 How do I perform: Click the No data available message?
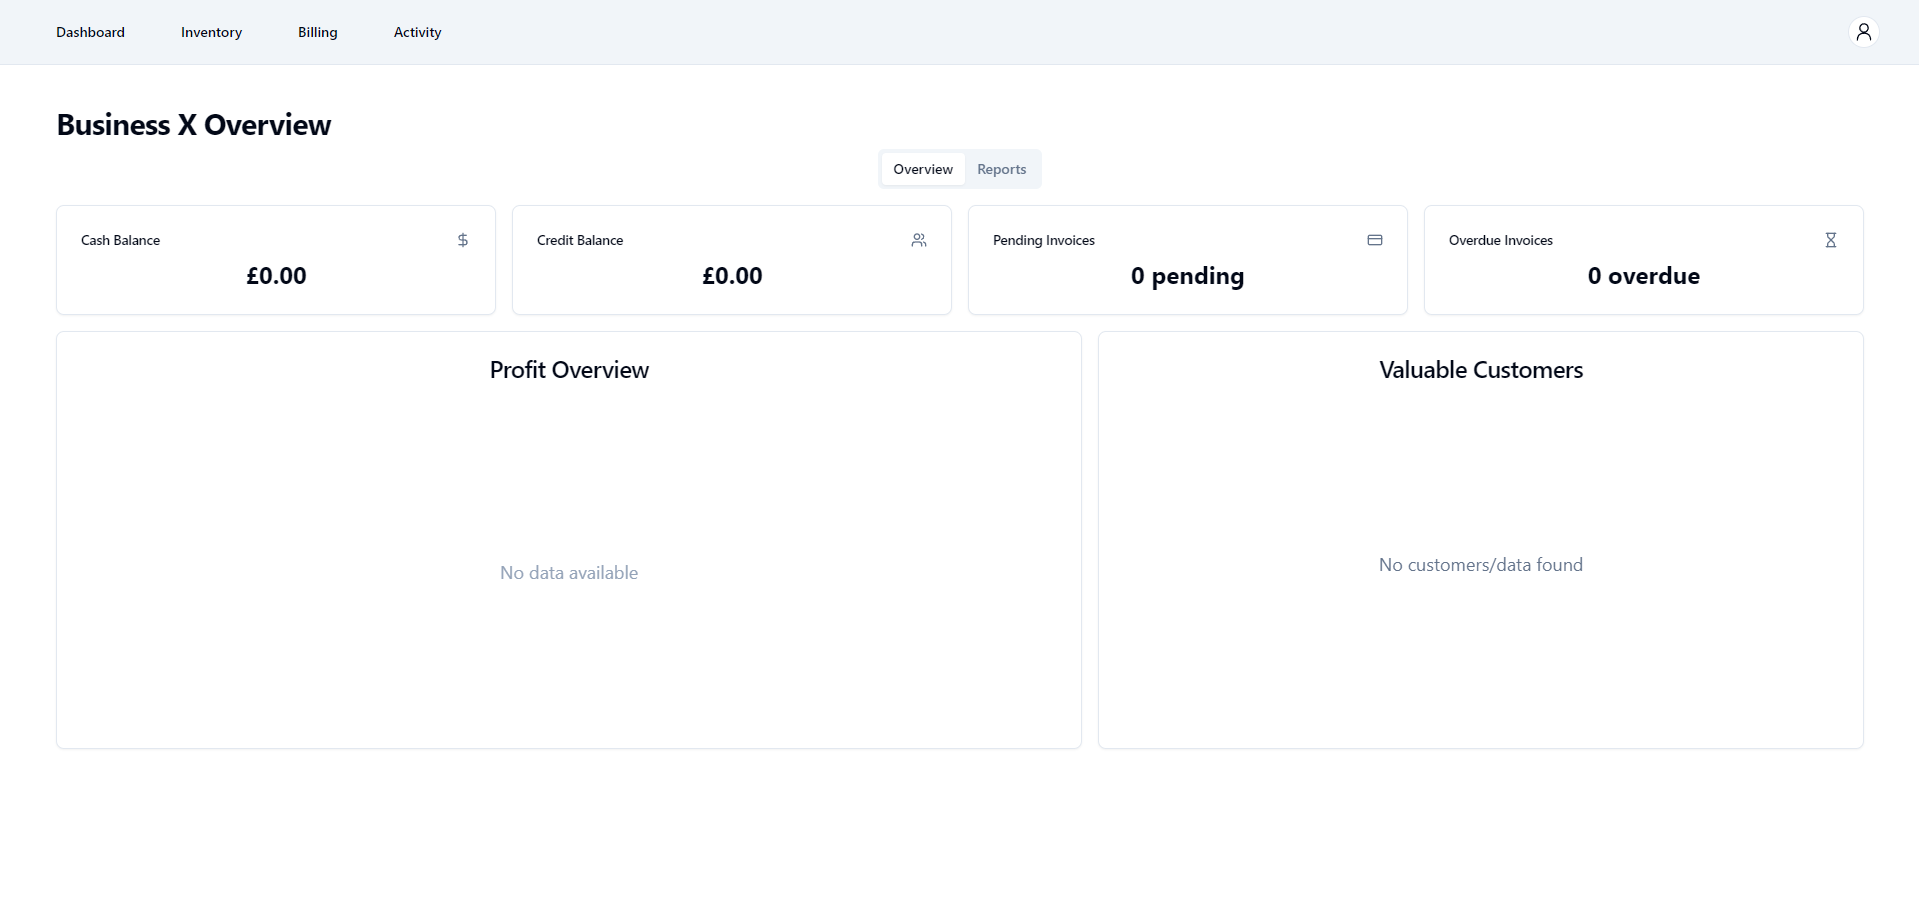click(x=569, y=573)
